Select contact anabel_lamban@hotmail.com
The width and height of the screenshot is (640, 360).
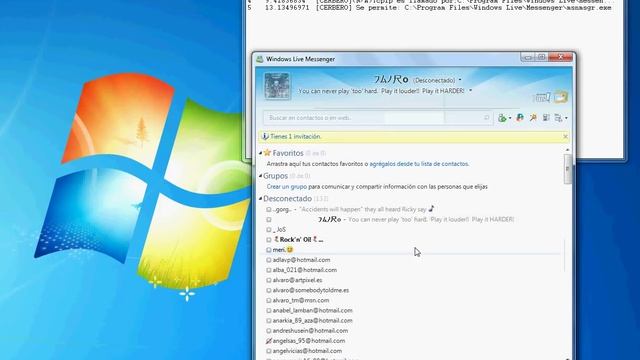tap(312, 310)
